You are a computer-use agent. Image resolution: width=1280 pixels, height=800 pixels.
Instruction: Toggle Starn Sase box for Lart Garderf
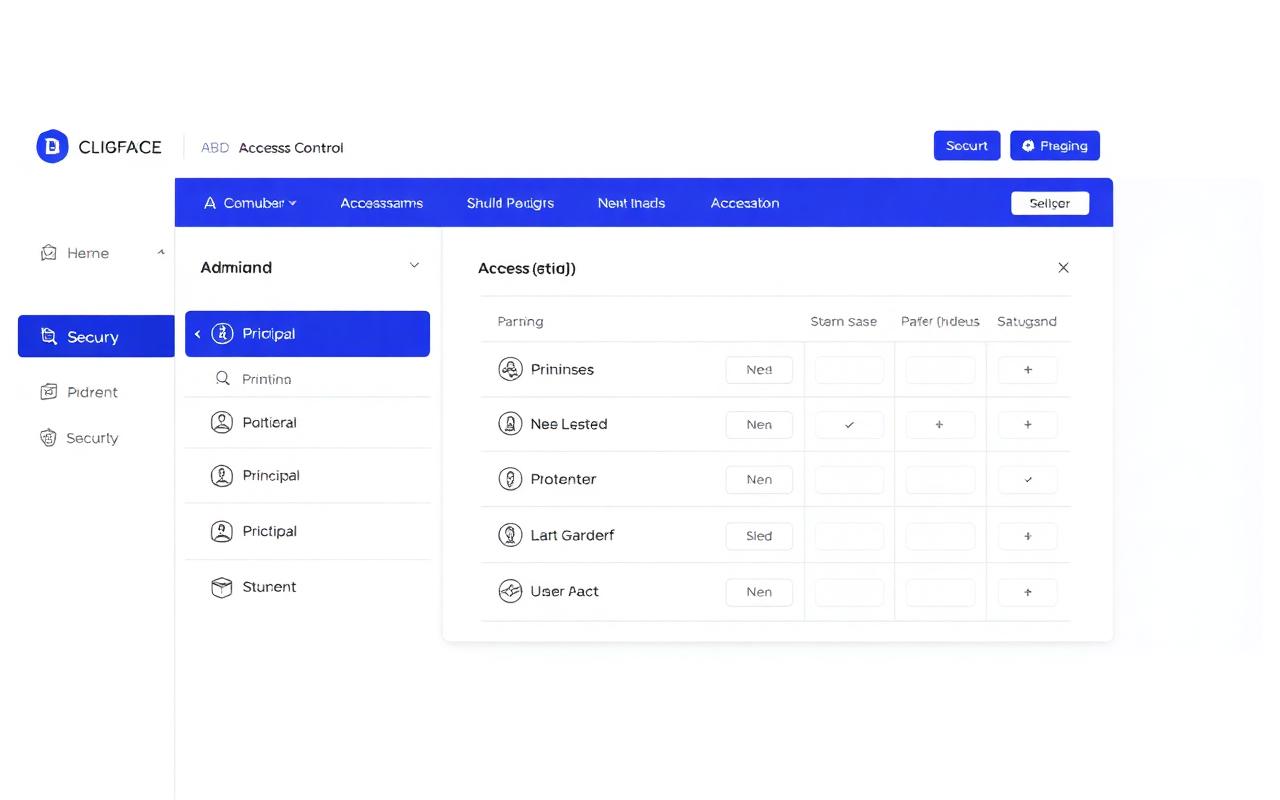849,536
